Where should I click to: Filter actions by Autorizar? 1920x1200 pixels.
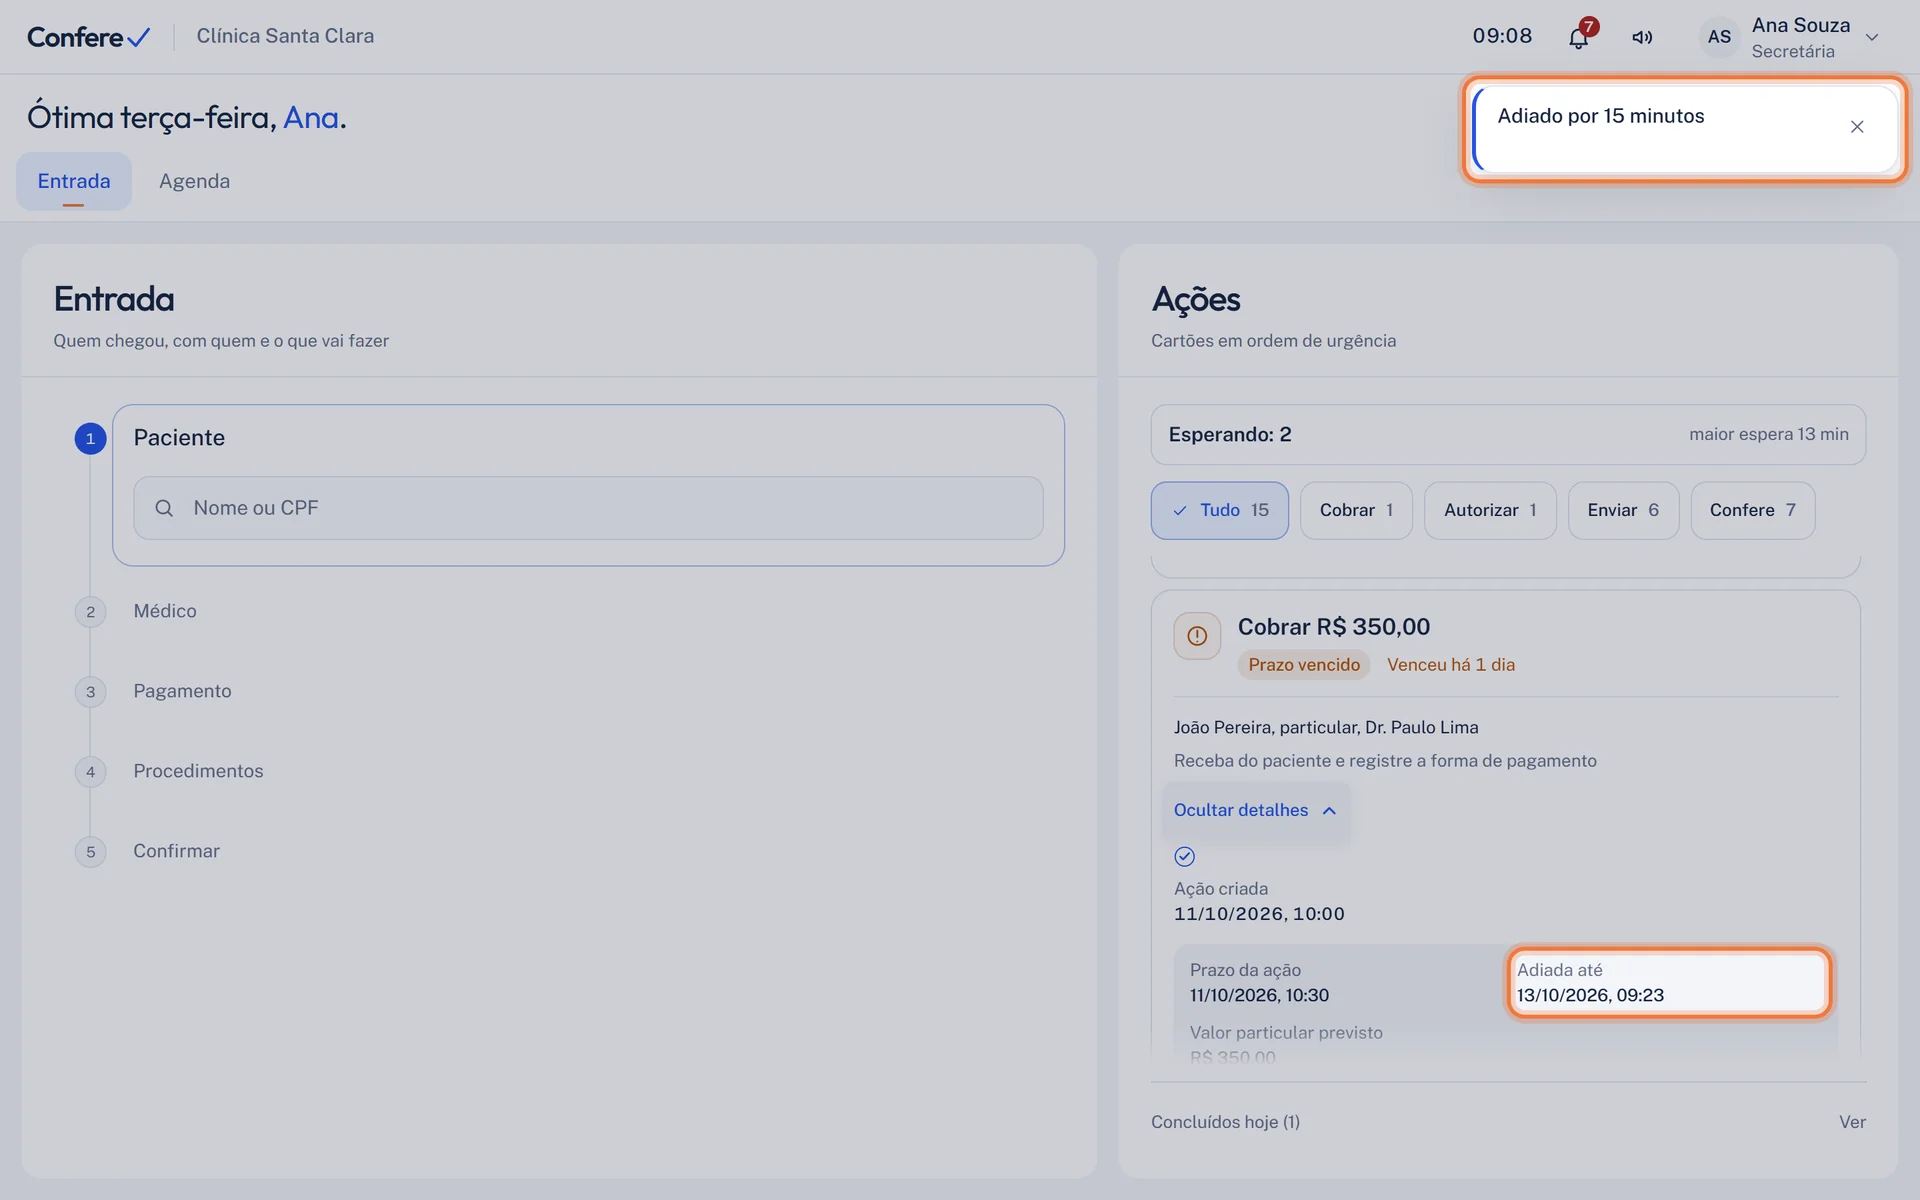1490,510
